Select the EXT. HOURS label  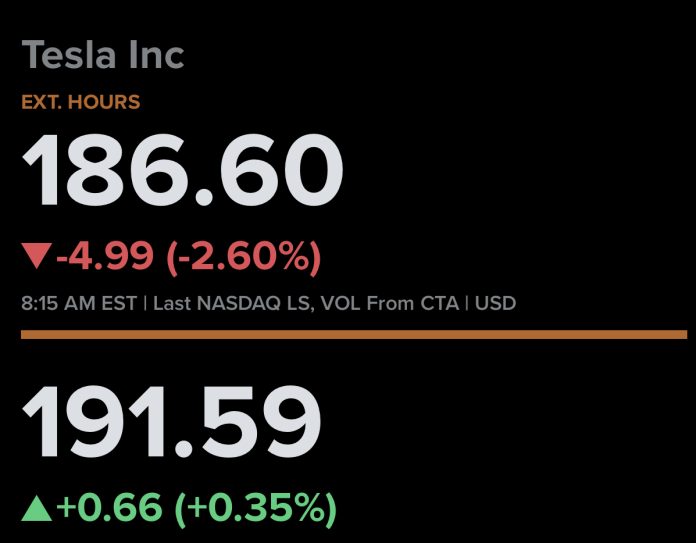81,102
